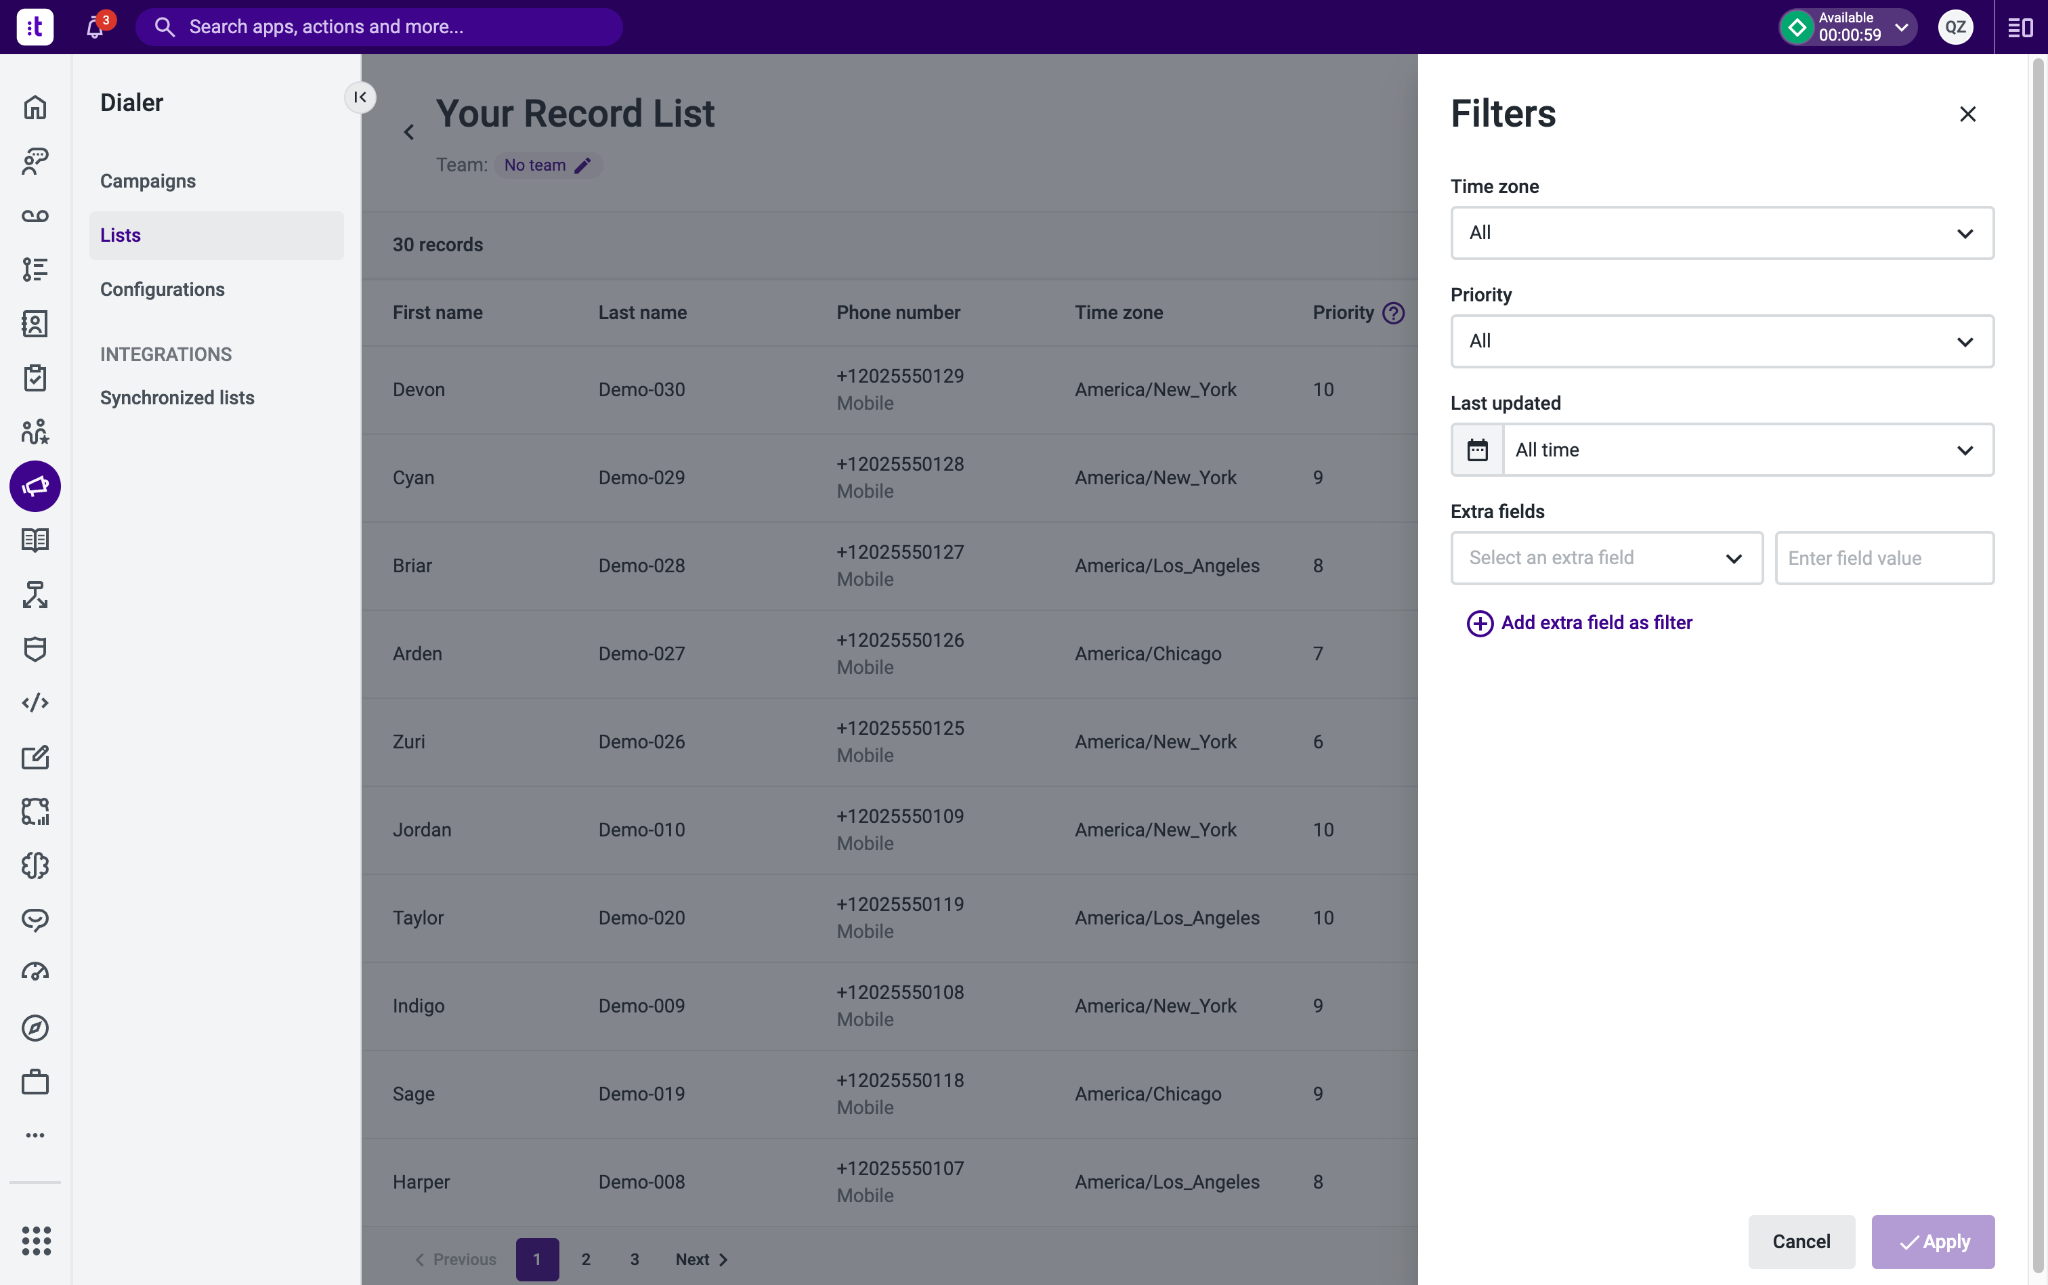The height and width of the screenshot is (1285, 2048).
Task: Click the Previous page button
Action: pyautogui.click(x=456, y=1259)
